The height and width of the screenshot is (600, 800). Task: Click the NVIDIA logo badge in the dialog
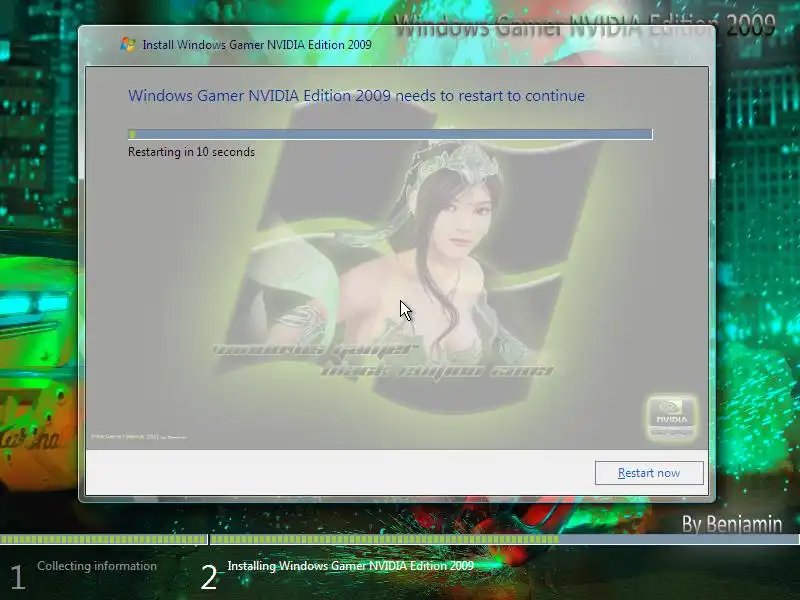(671, 417)
